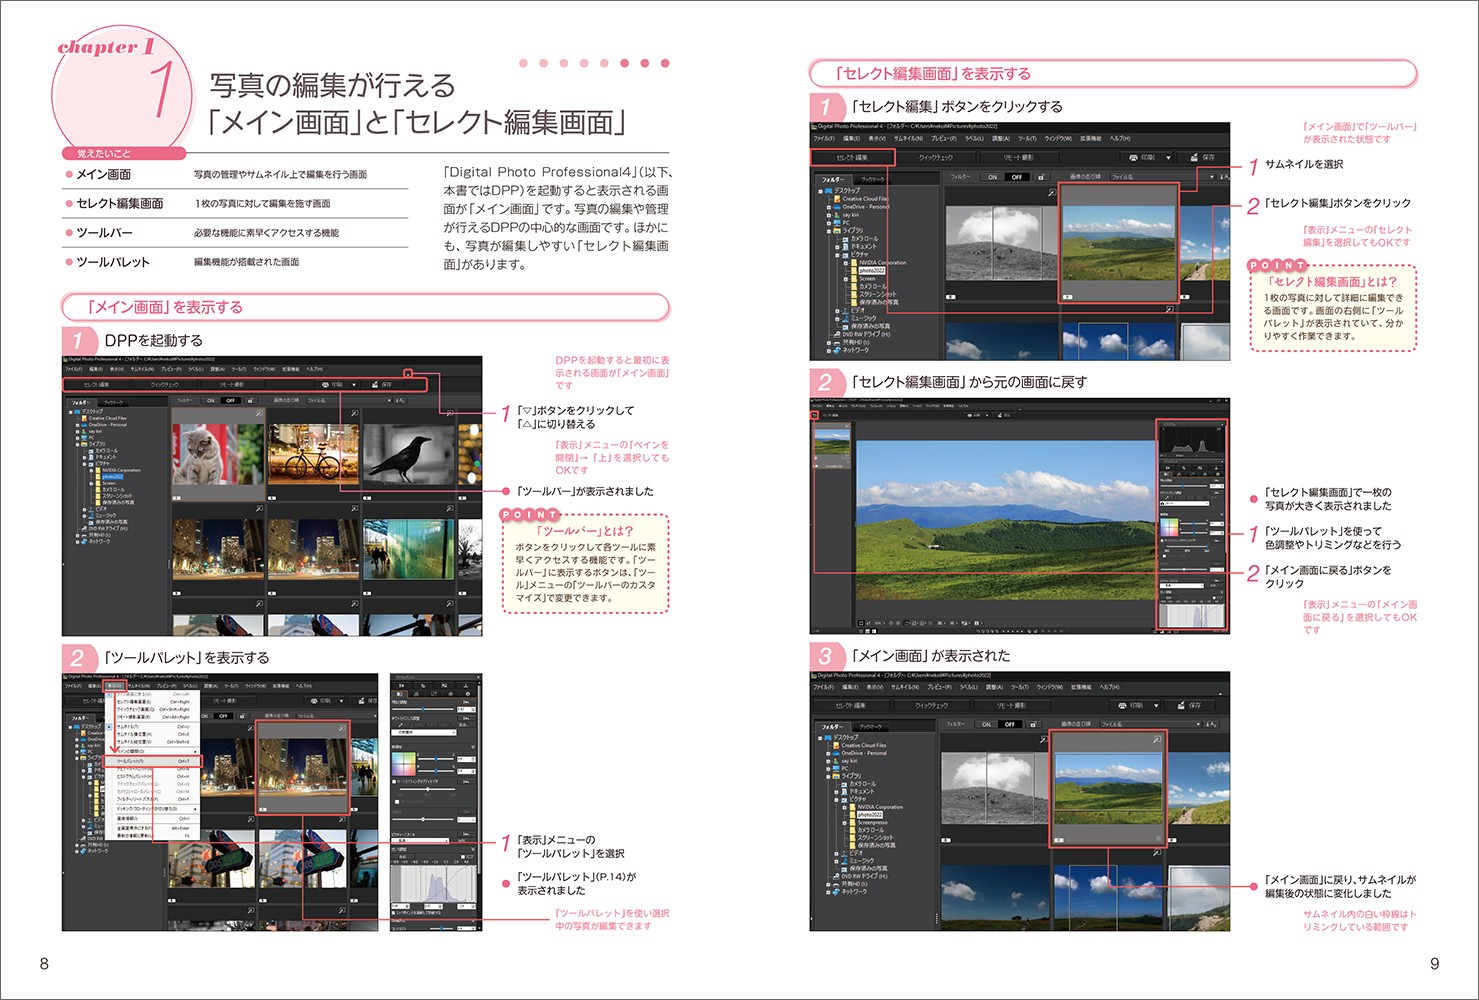Enable the auto lighting optimizer checkbox in tool palette
Image resolution: width=1479 pixels, height=1000 pixels.
(394, 781)
